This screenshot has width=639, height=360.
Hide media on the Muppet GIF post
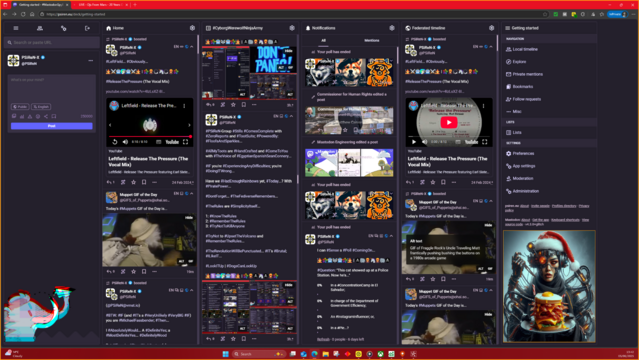(x=189, y=218)
